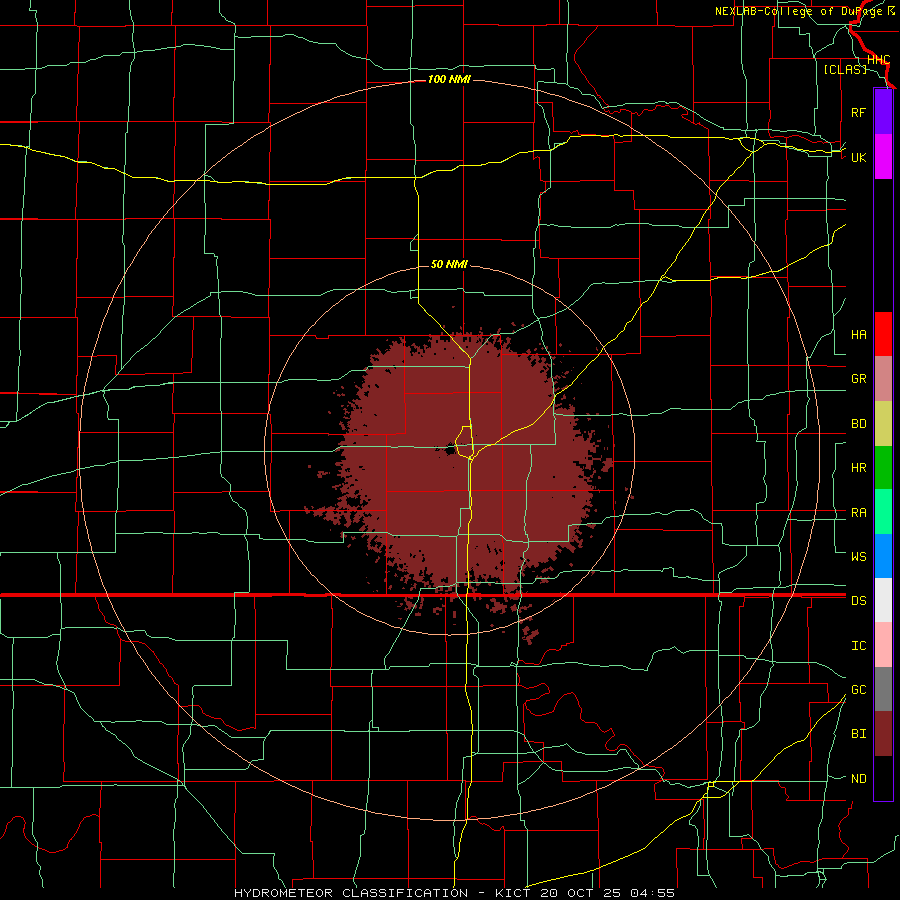Click the HHC product label
This screenshot has width=900, height=900.
pos(879,60)
